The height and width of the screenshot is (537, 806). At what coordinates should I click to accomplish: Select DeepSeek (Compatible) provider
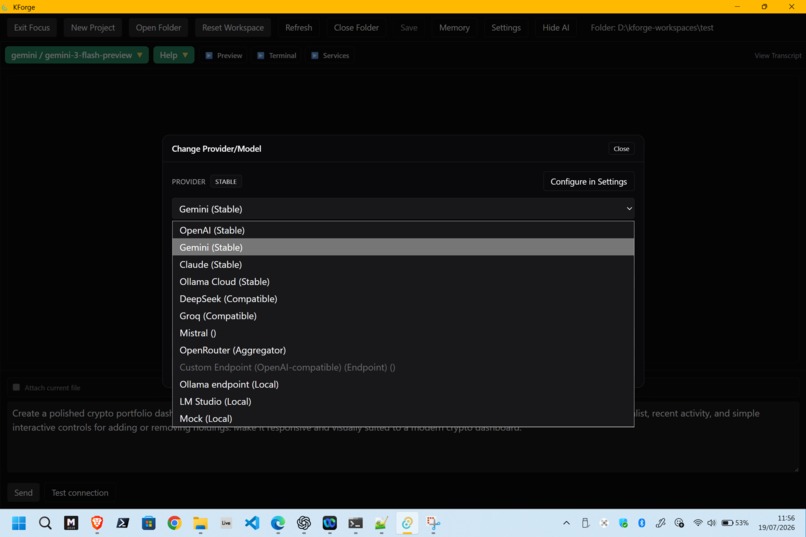tap(403, 299)
